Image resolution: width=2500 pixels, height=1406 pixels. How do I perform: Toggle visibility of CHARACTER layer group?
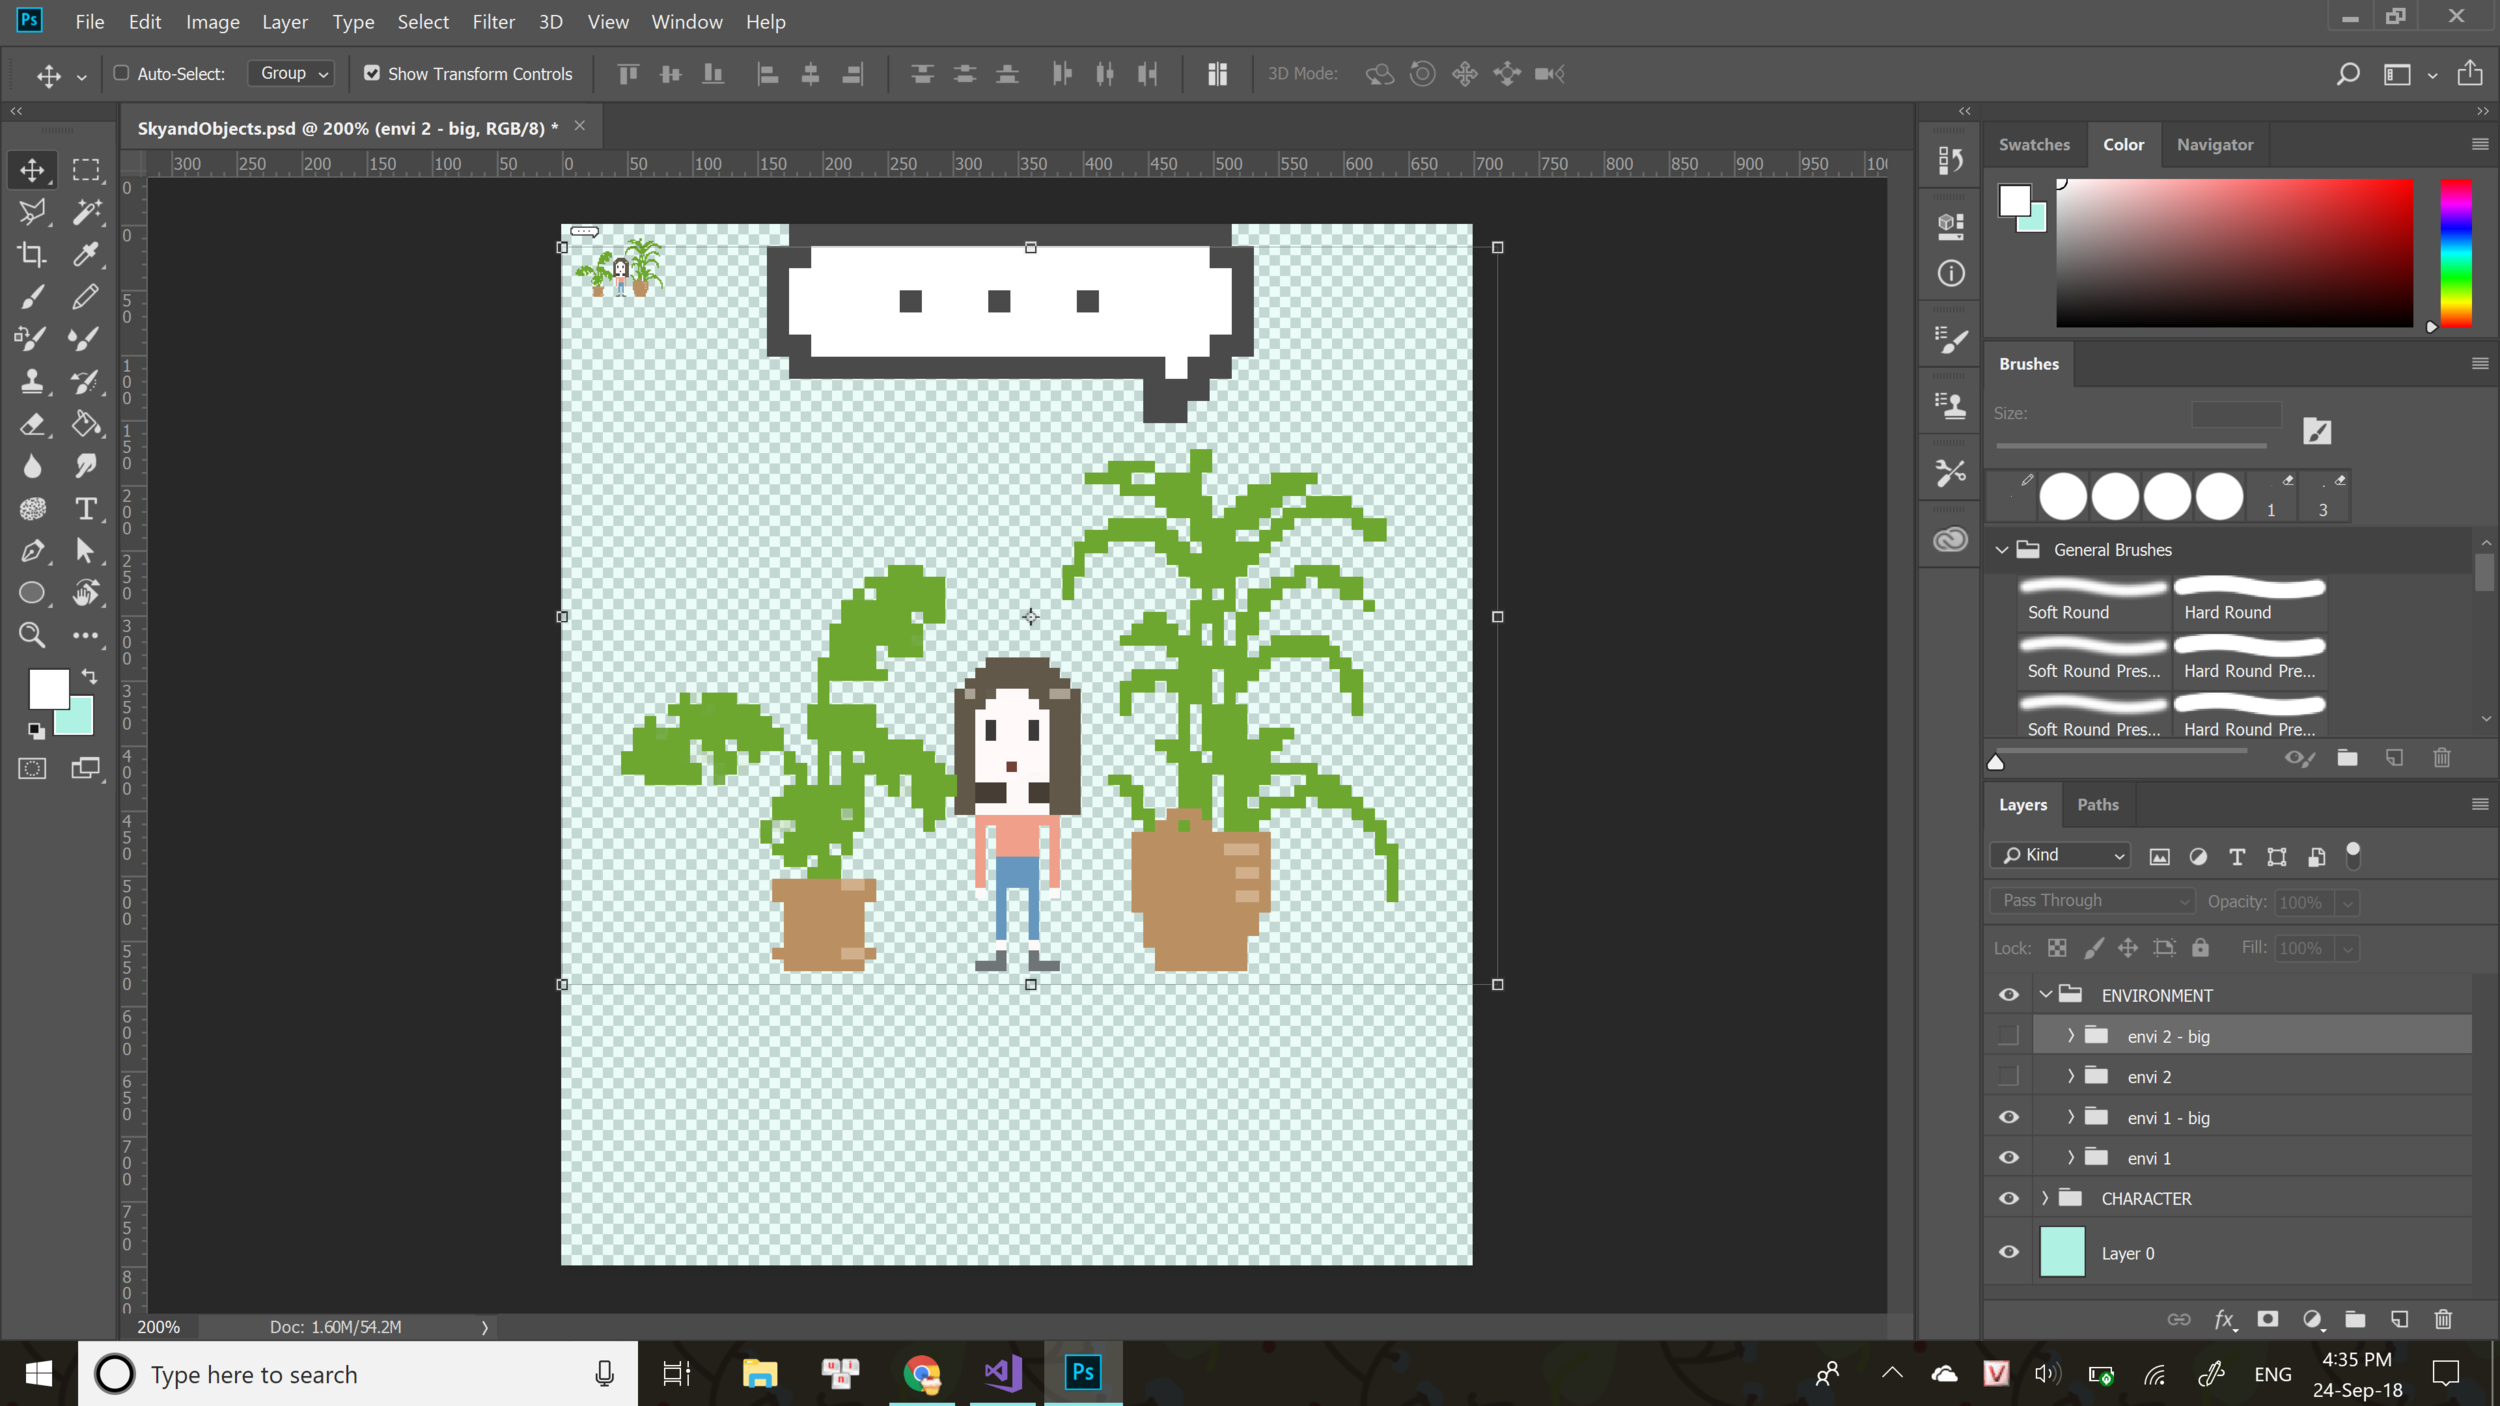(2009, 1198)
